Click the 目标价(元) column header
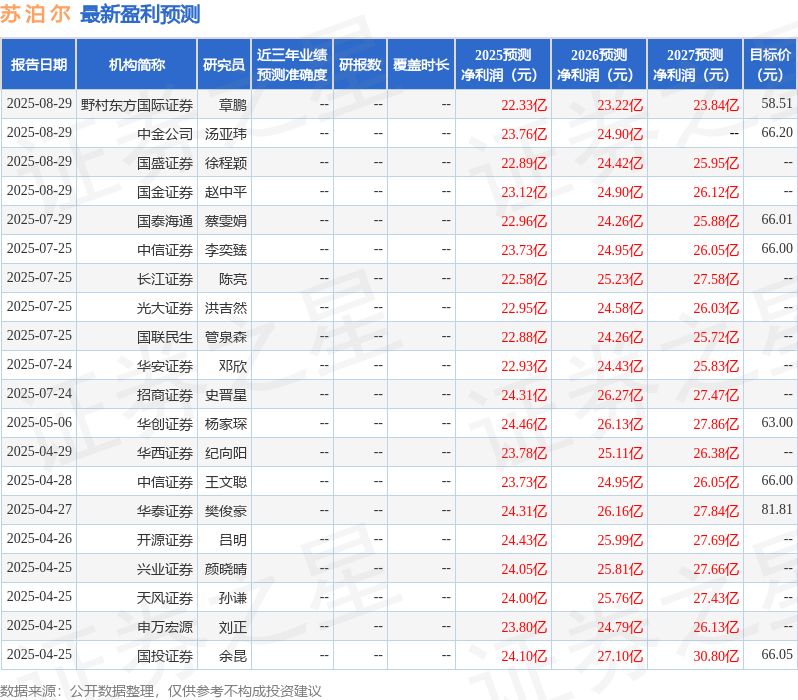This screenshot has width=798, height=700. pos(771,65)
